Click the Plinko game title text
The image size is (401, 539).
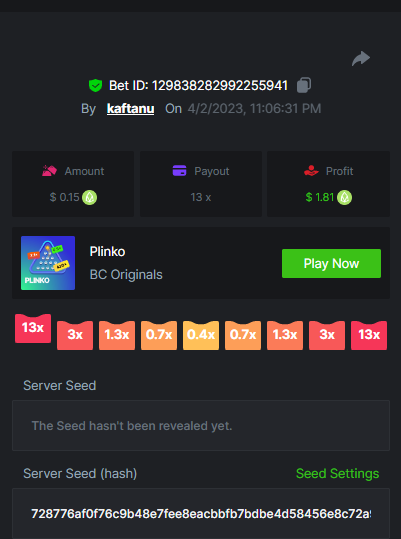[x=107, y=252]
